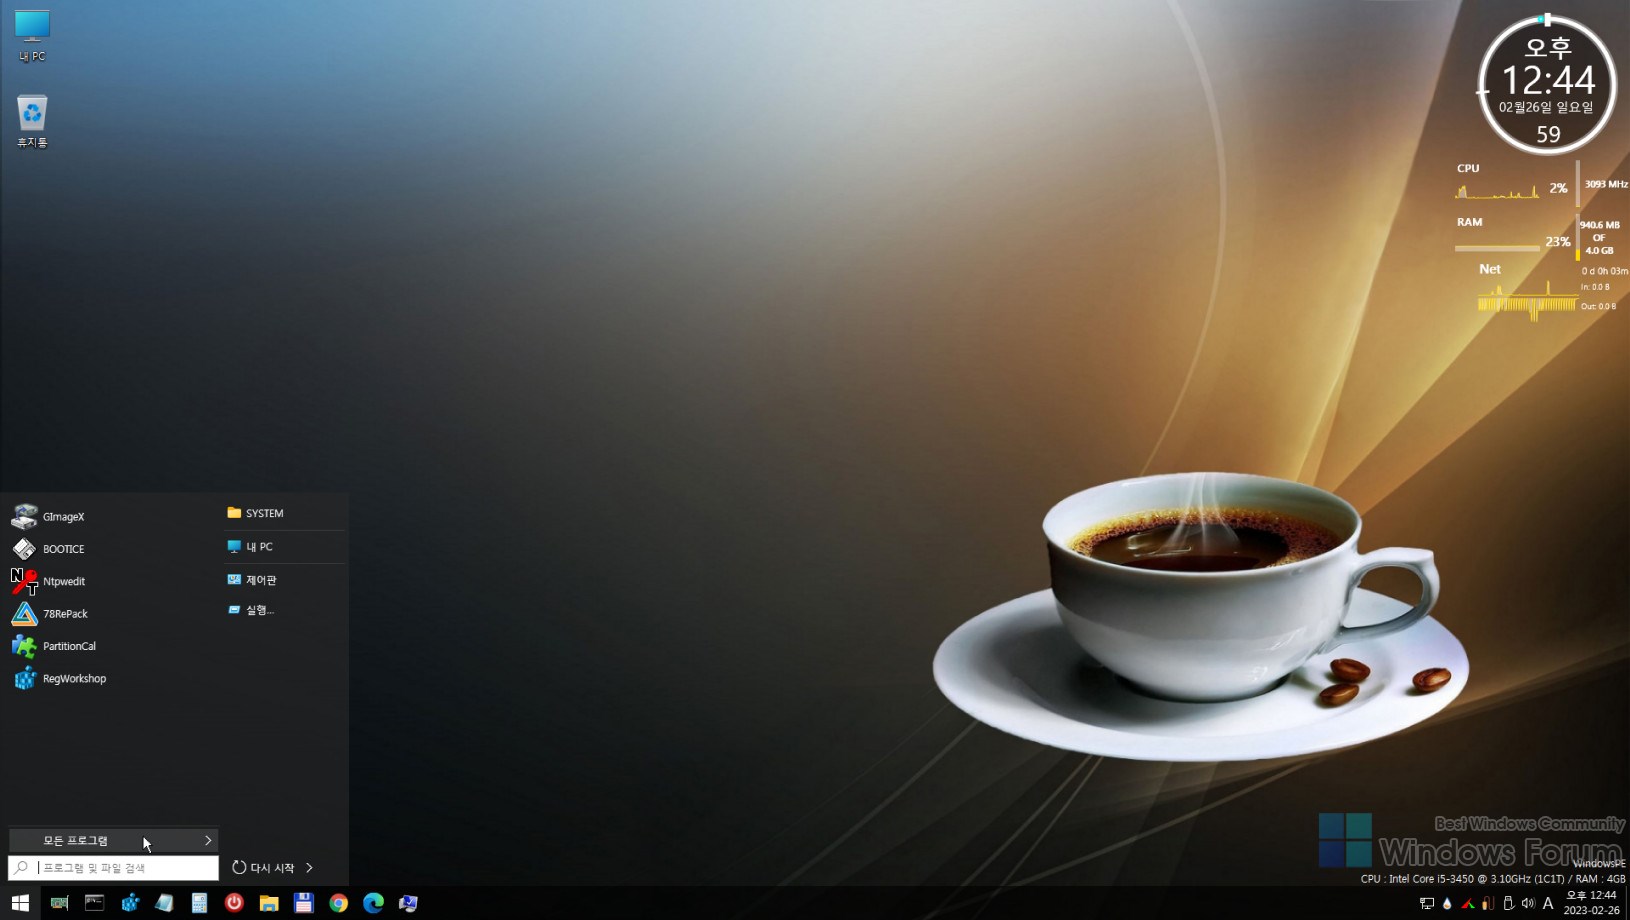1630x920 pixels.
Task: Launch Google Chrome from taskbar
Action: click(339, 903)
